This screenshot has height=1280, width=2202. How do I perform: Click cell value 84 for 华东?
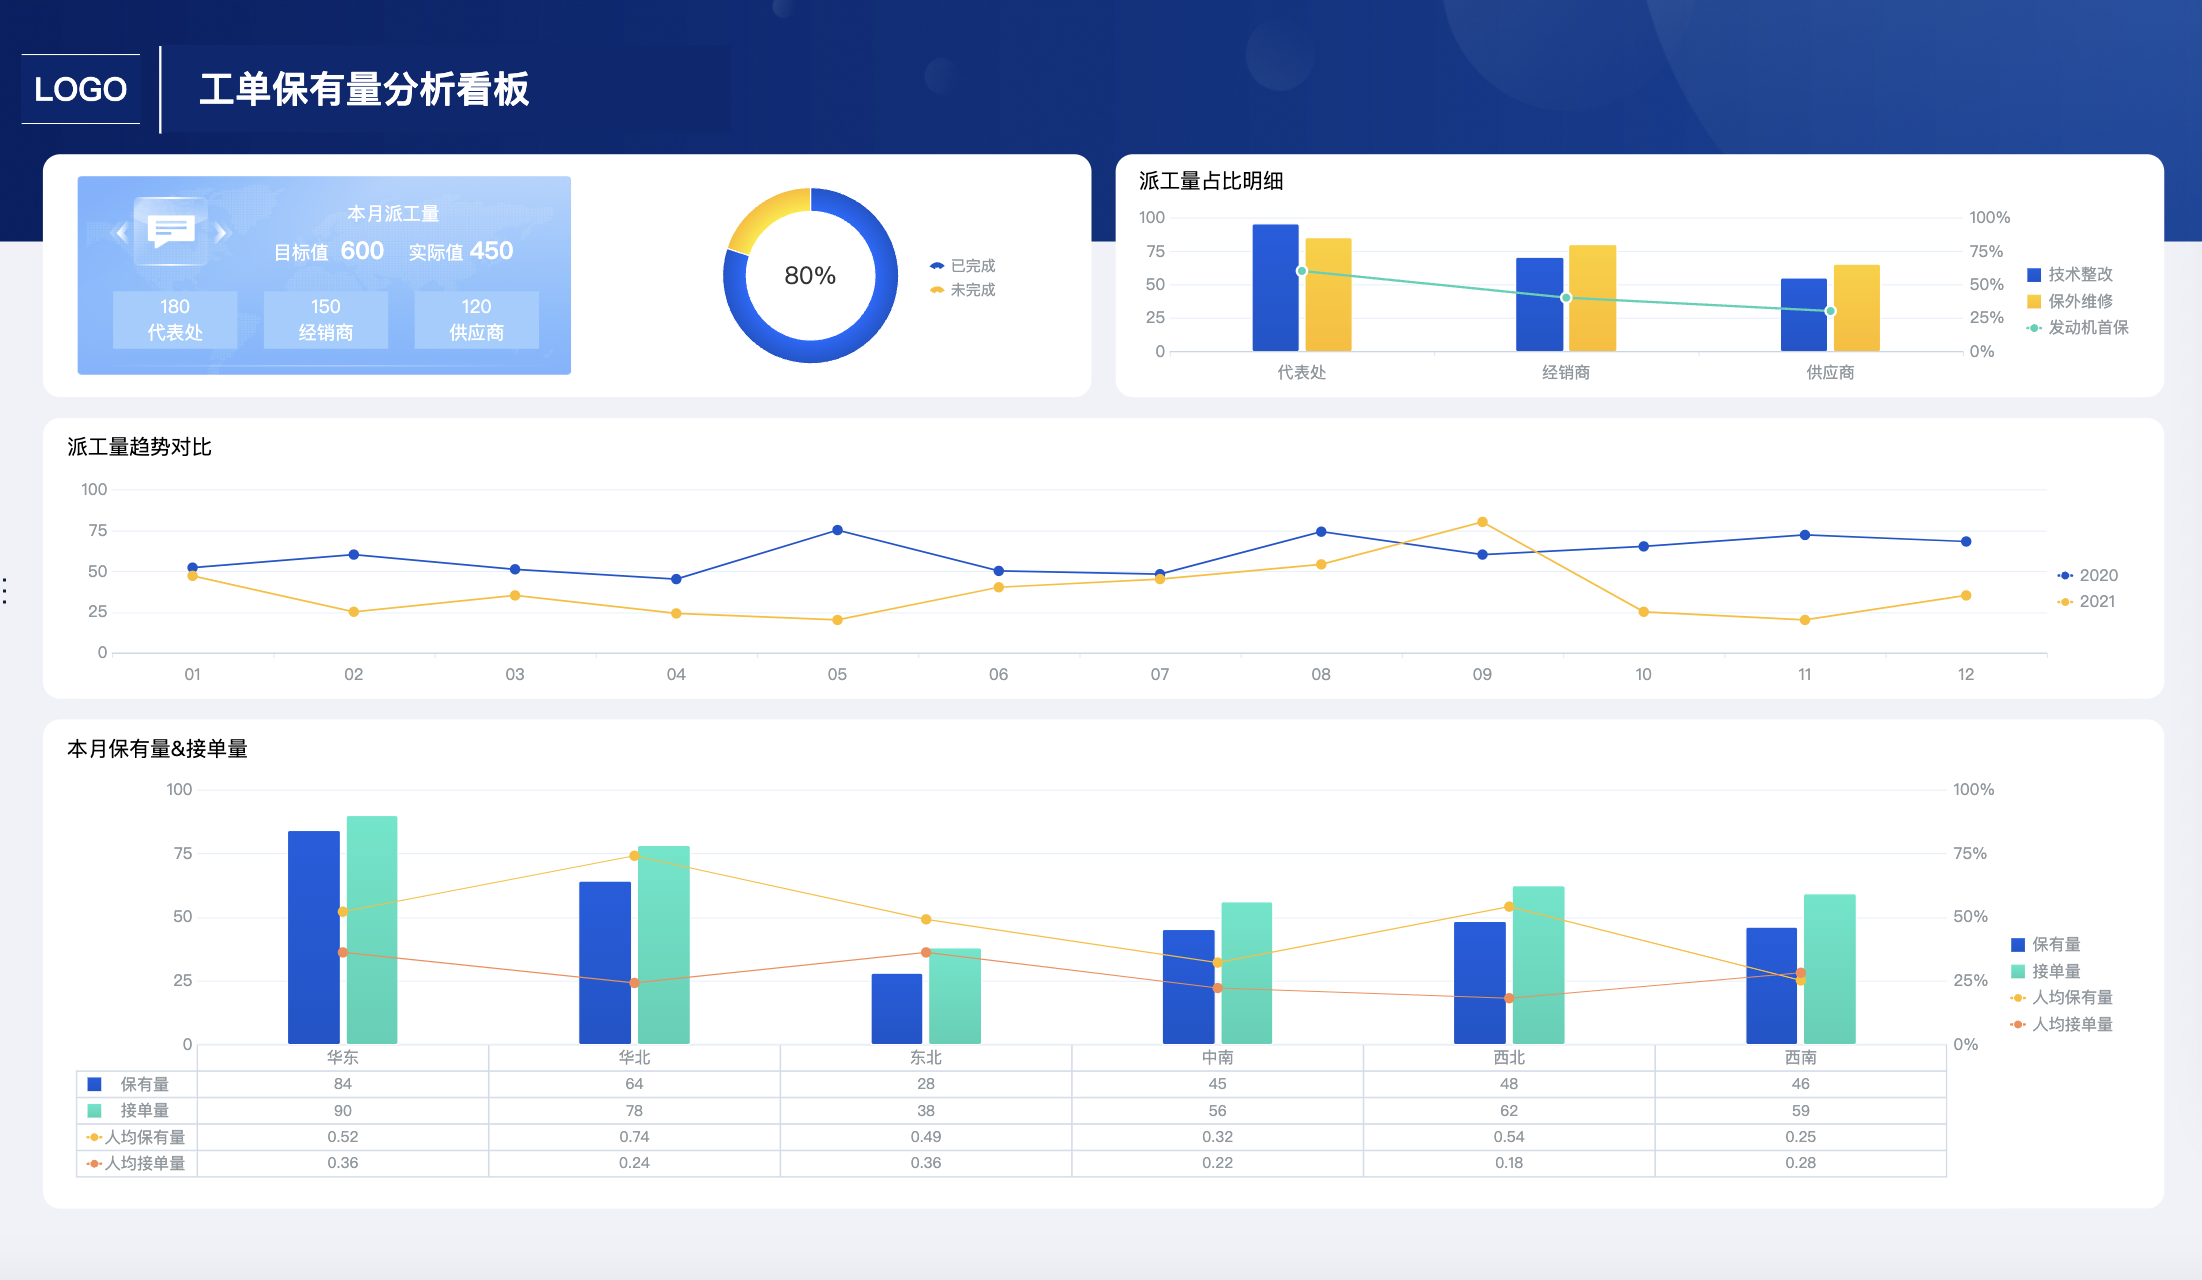pos(343,1084)
